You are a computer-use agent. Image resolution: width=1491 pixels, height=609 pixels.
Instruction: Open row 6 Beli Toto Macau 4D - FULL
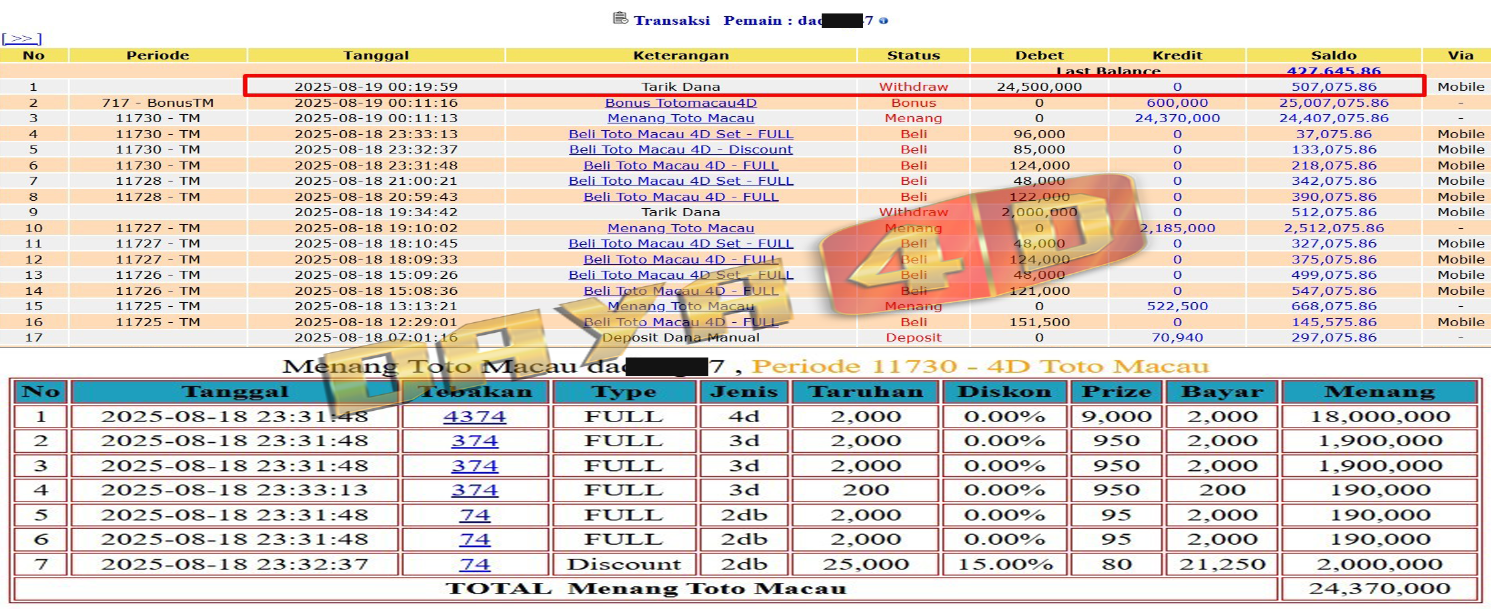pos(680,166)
